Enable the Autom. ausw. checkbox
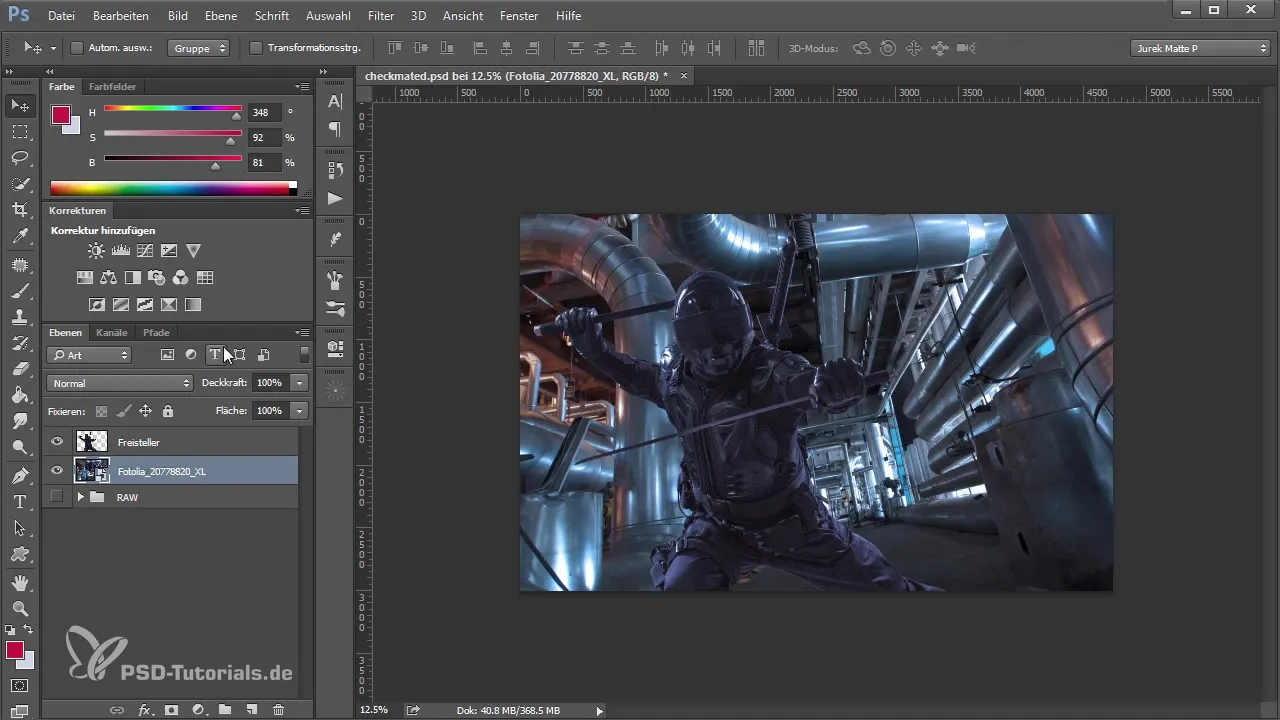This screenshot has height=720, width=1280. pyautogui.click(x=77, y=48)
